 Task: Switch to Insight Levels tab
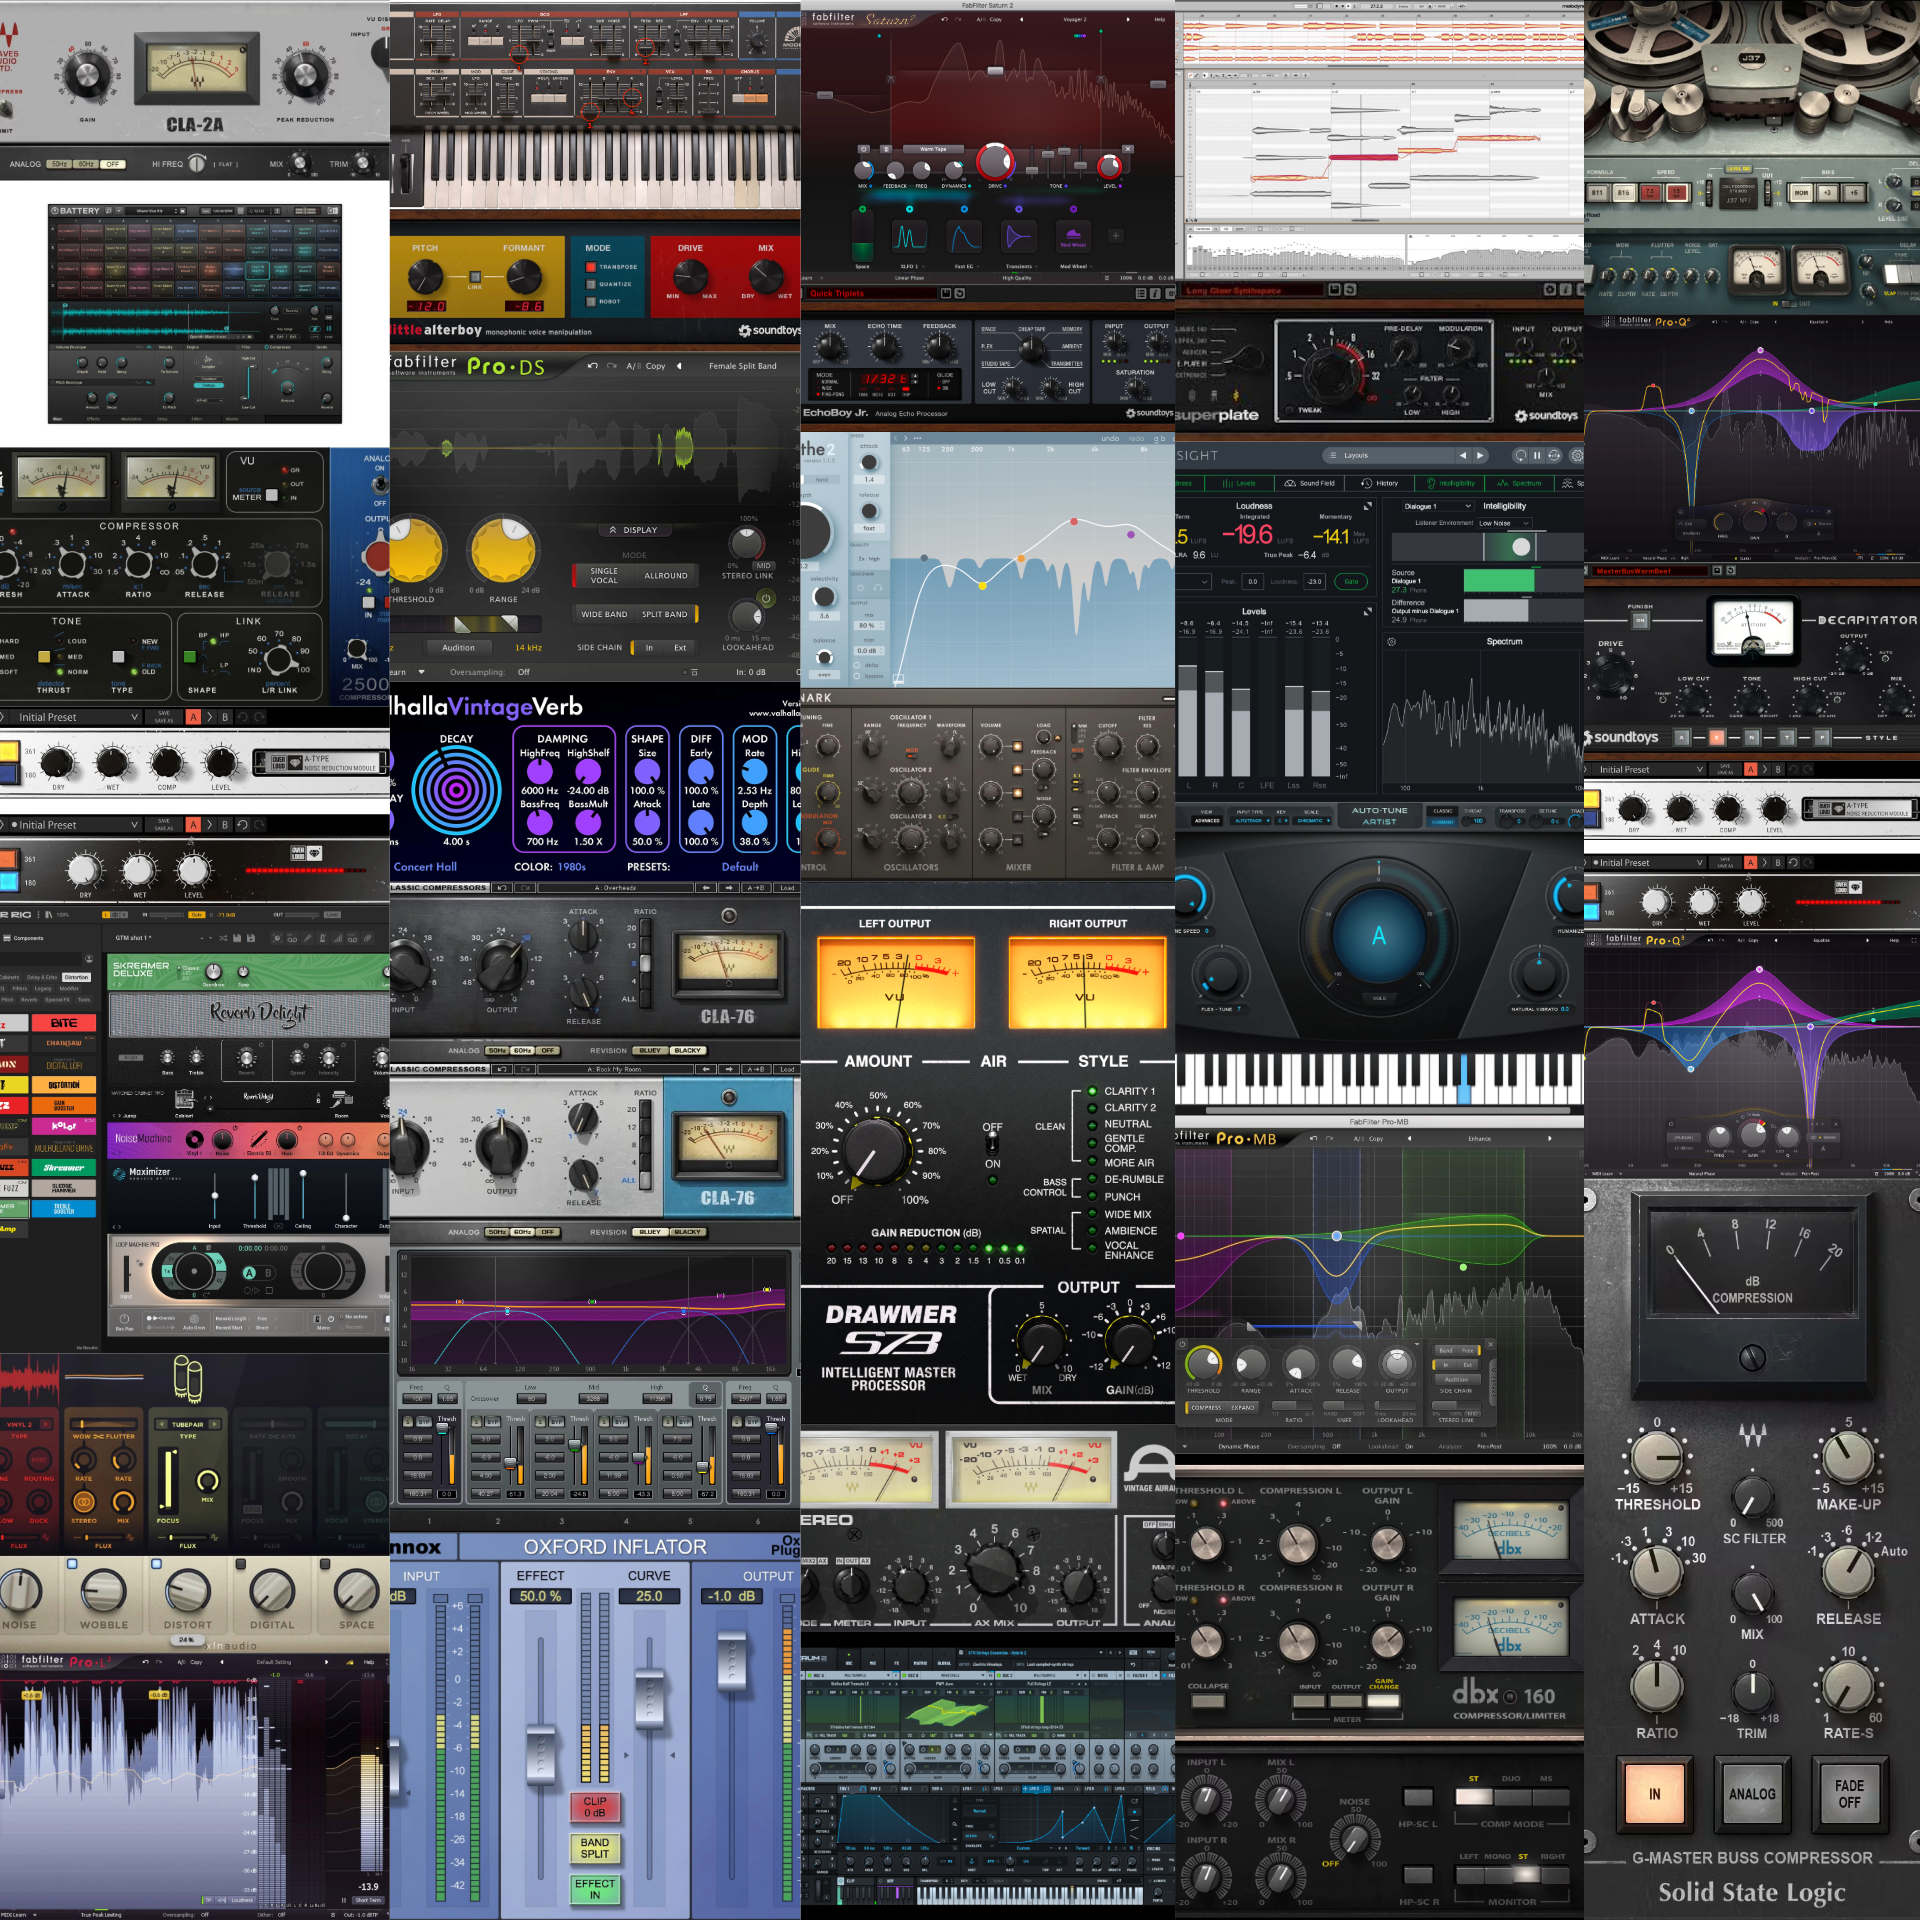1239,483
